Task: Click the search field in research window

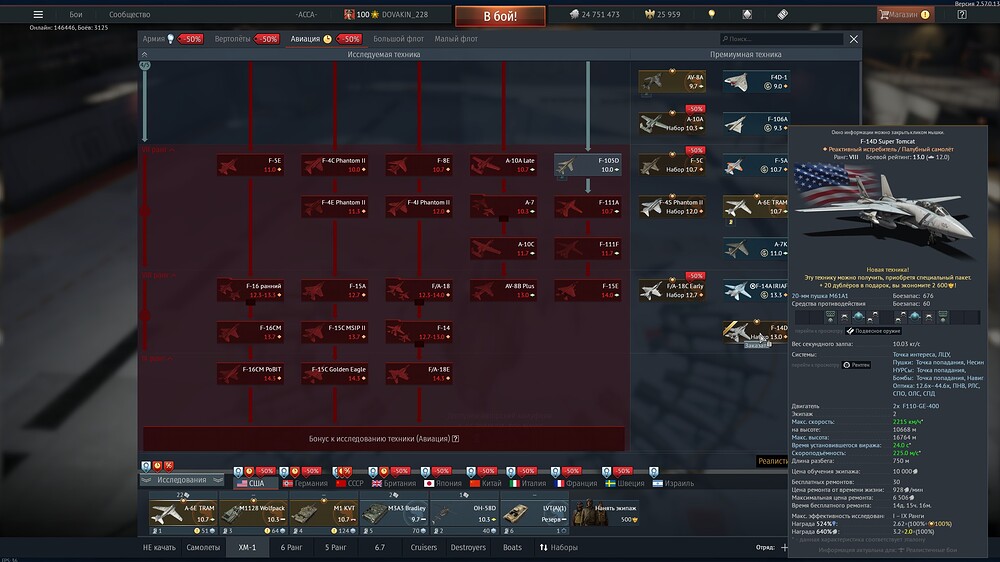Action: tap(781, 39)
